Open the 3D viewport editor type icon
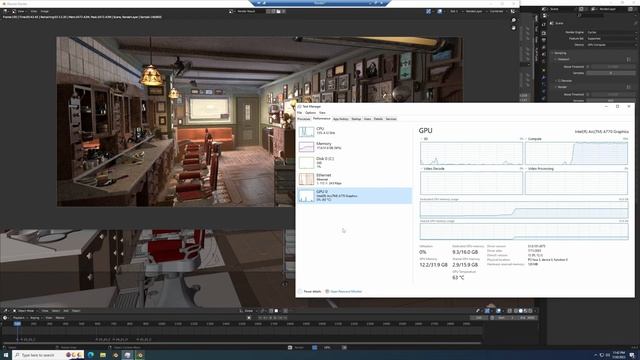Image resolution: width=640 pixels, height=360 pixels. point(5,311)
